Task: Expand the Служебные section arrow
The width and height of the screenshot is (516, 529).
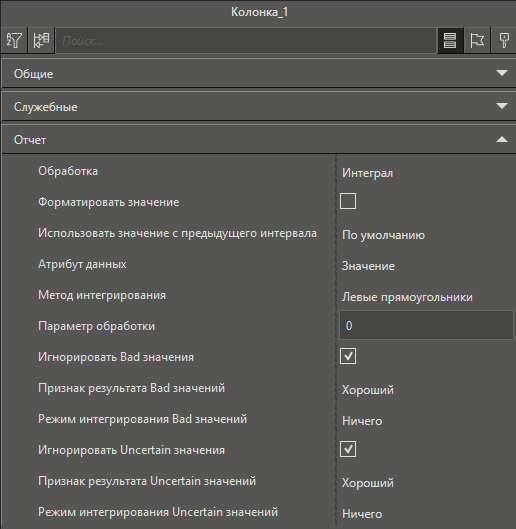Action: 502,106
